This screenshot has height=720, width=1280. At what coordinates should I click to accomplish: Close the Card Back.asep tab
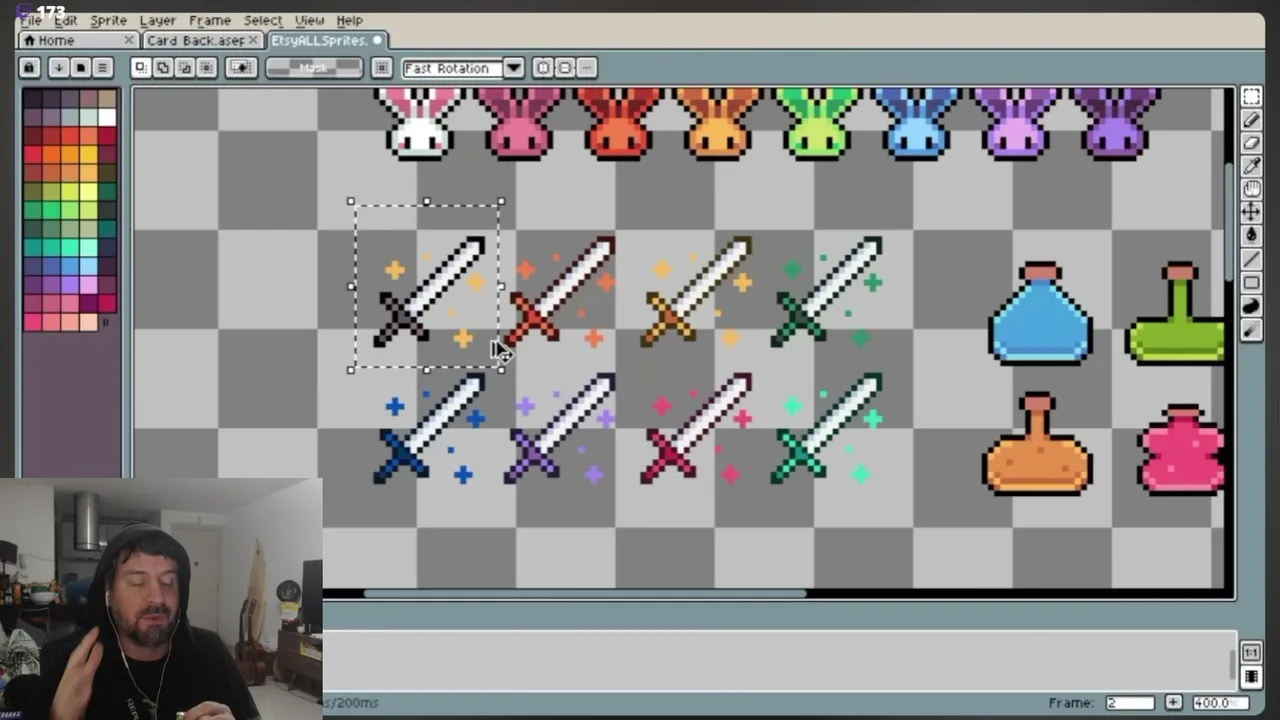(x=253, y=40)
